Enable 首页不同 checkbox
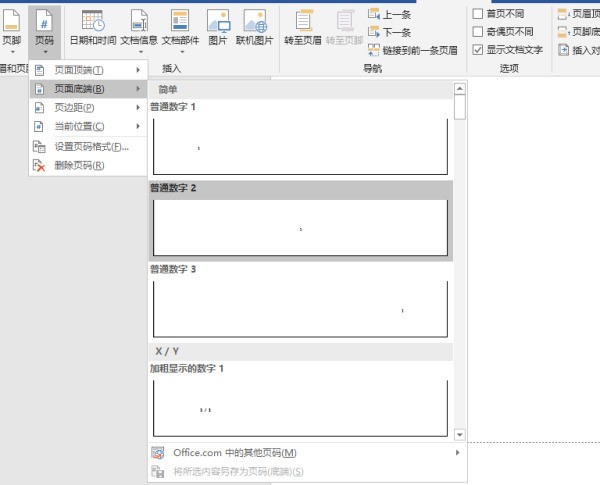The image size is (600, 485). click(477, 14)
